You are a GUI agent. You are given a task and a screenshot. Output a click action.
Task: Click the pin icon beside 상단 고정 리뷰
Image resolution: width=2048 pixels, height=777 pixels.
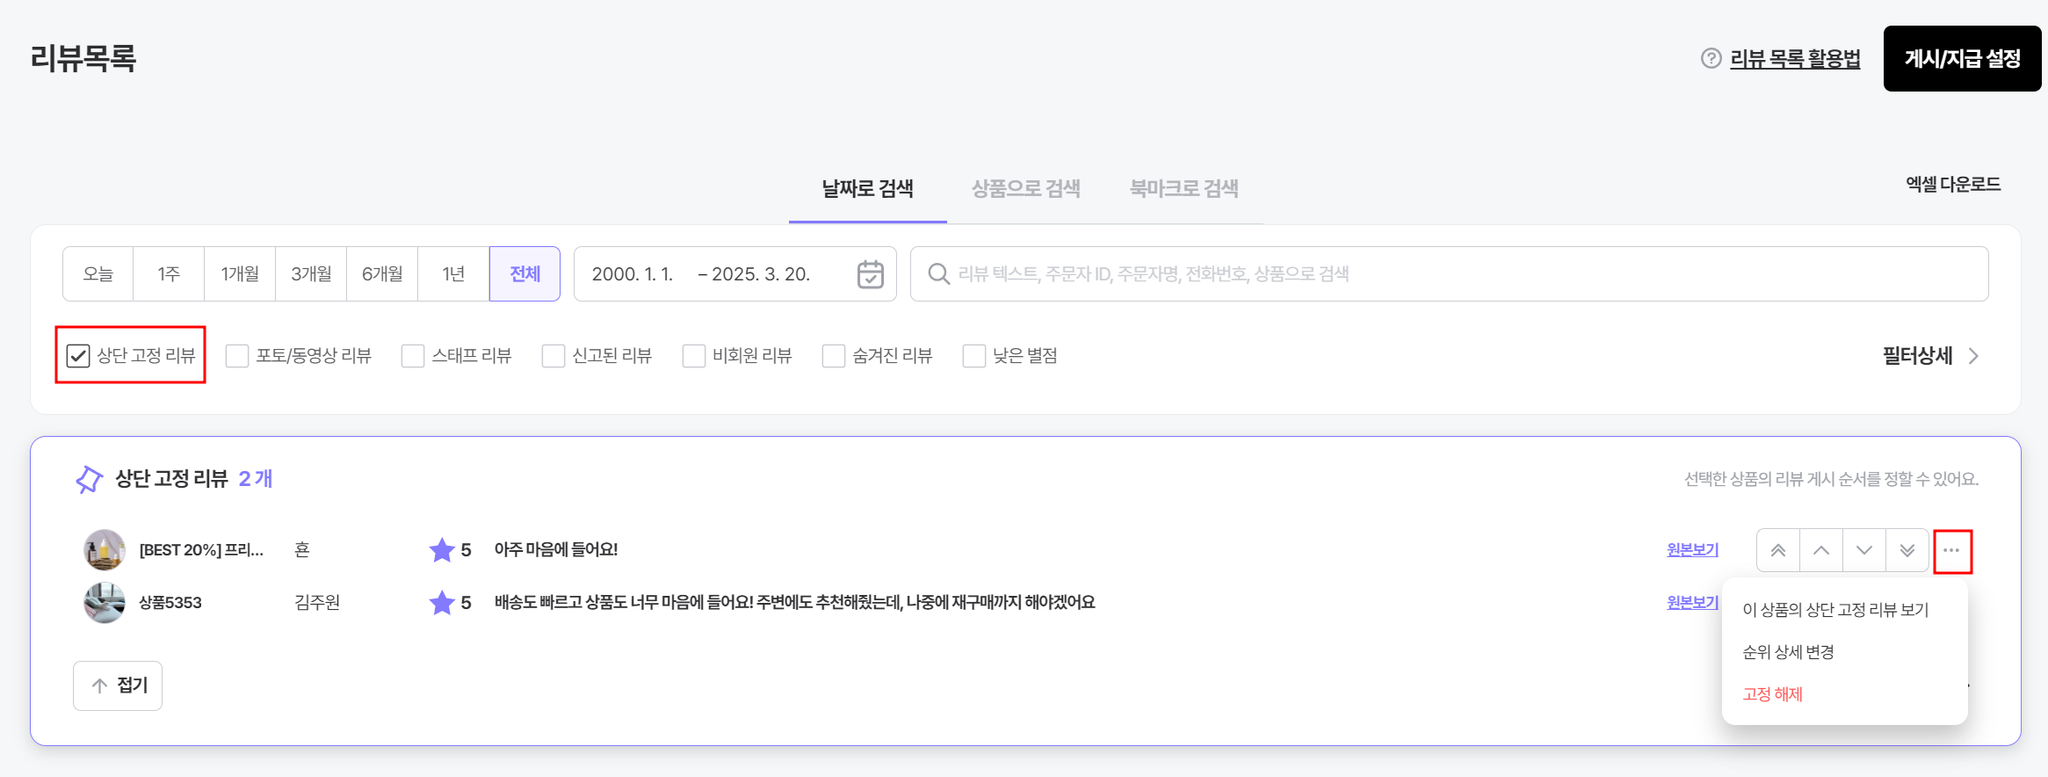click(89, 479)
